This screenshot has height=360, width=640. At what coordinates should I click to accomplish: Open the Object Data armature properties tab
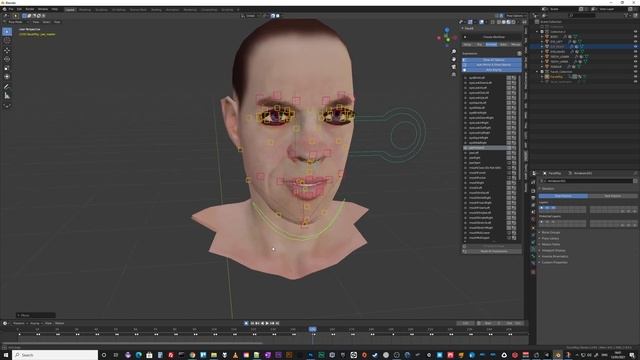[x=533, y=249]
